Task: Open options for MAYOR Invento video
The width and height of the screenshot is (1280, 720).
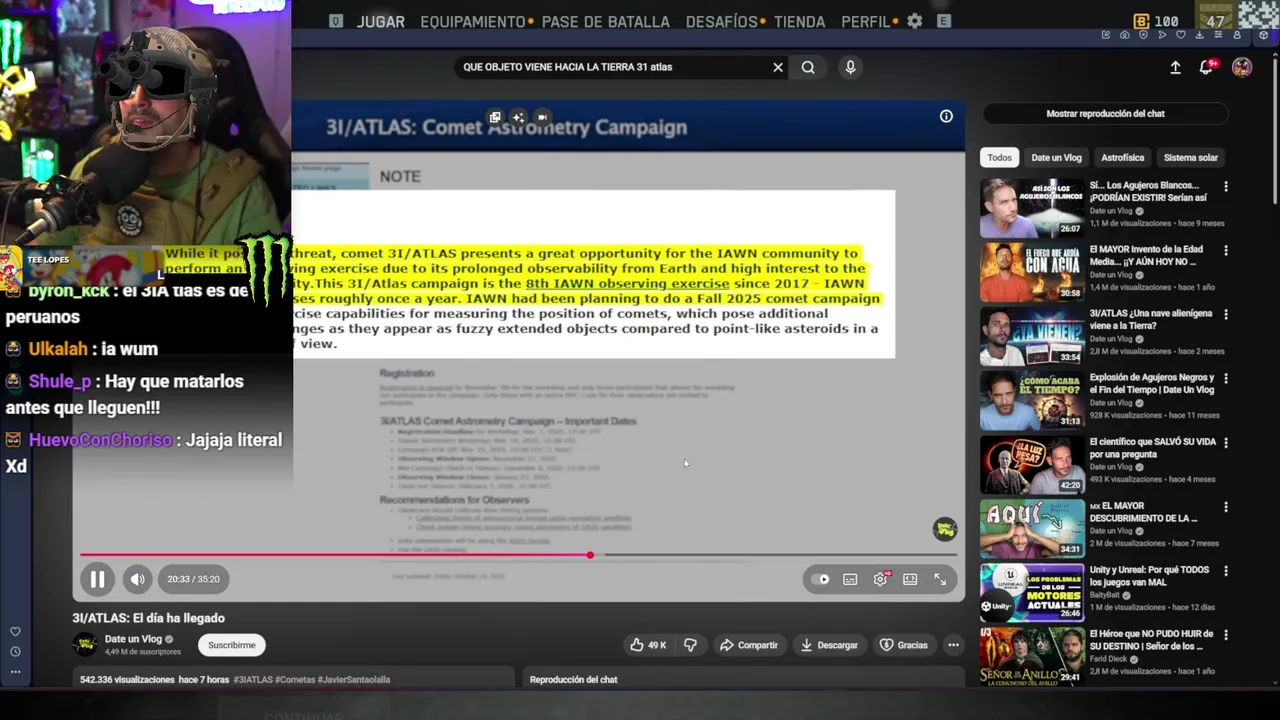Action: point(1226,250)
